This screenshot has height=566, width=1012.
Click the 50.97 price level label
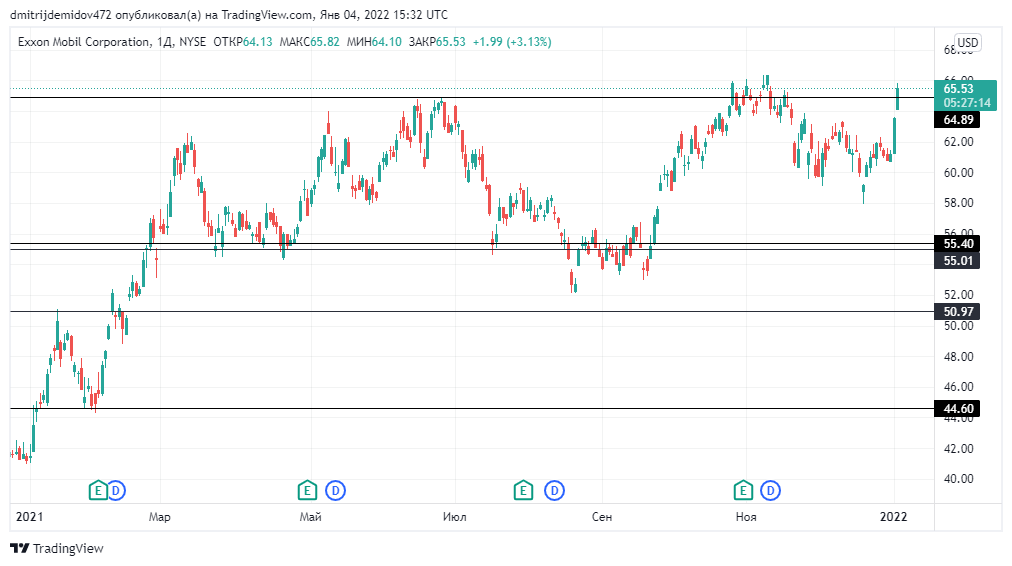point(958,312)
